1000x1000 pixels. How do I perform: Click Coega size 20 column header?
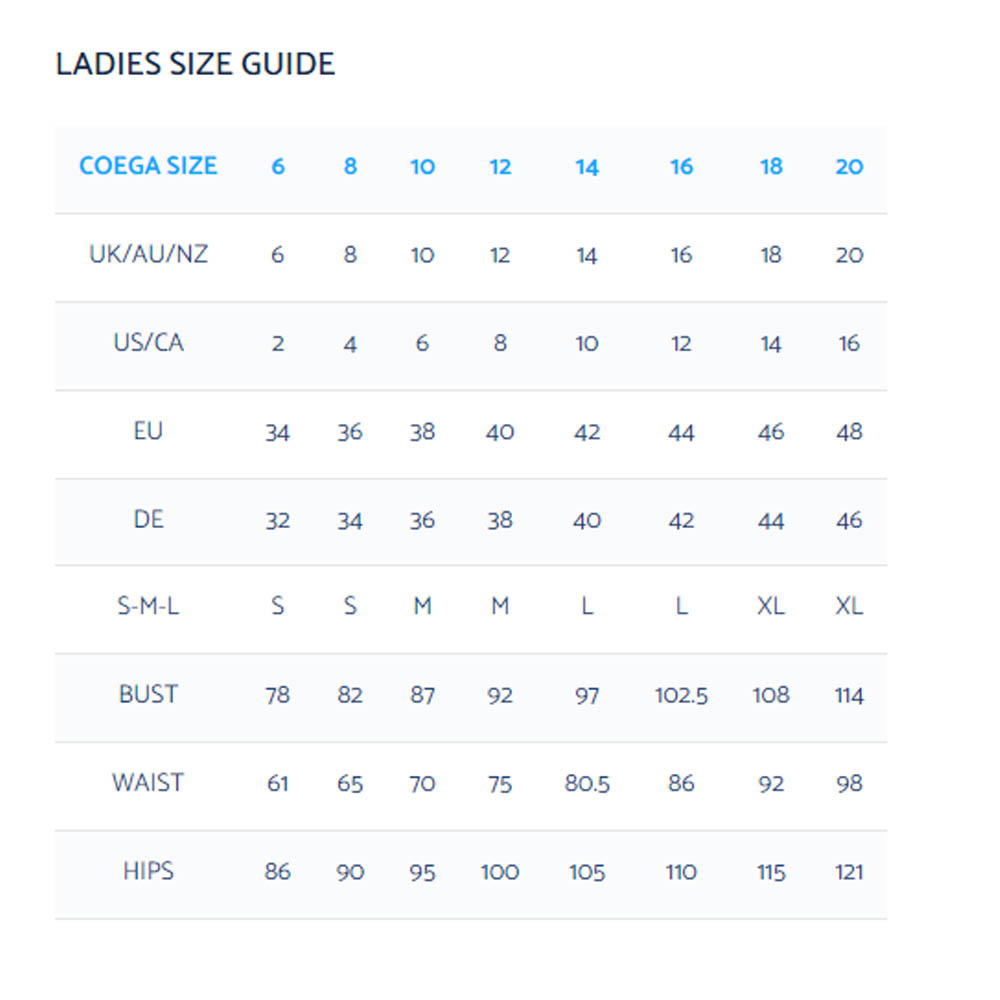(x=849, y=166)
